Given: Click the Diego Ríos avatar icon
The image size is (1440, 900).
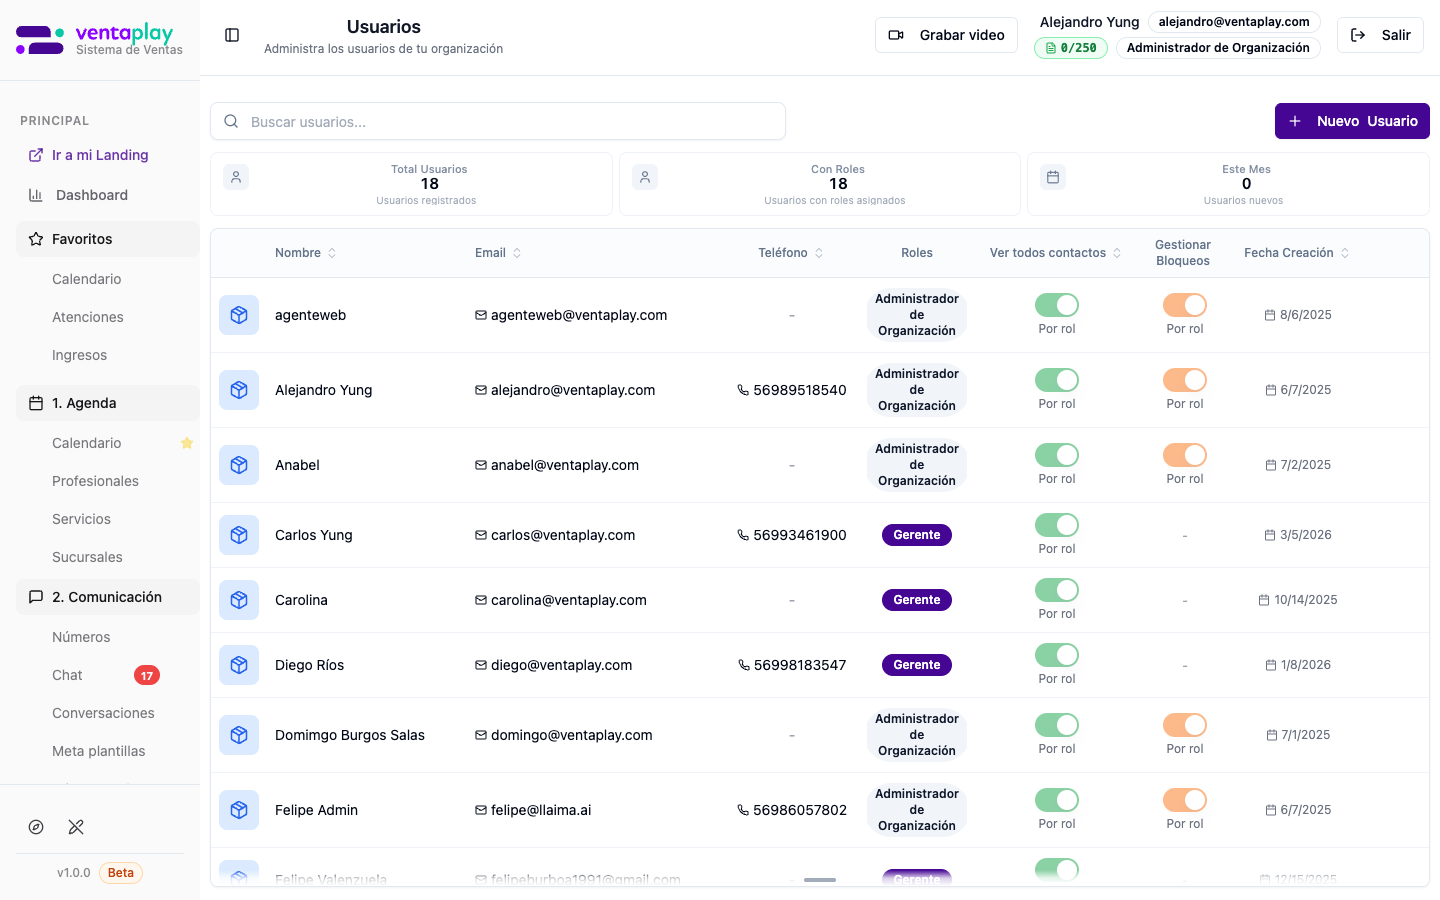Looking at the screenshot, I should pos(239,665).
